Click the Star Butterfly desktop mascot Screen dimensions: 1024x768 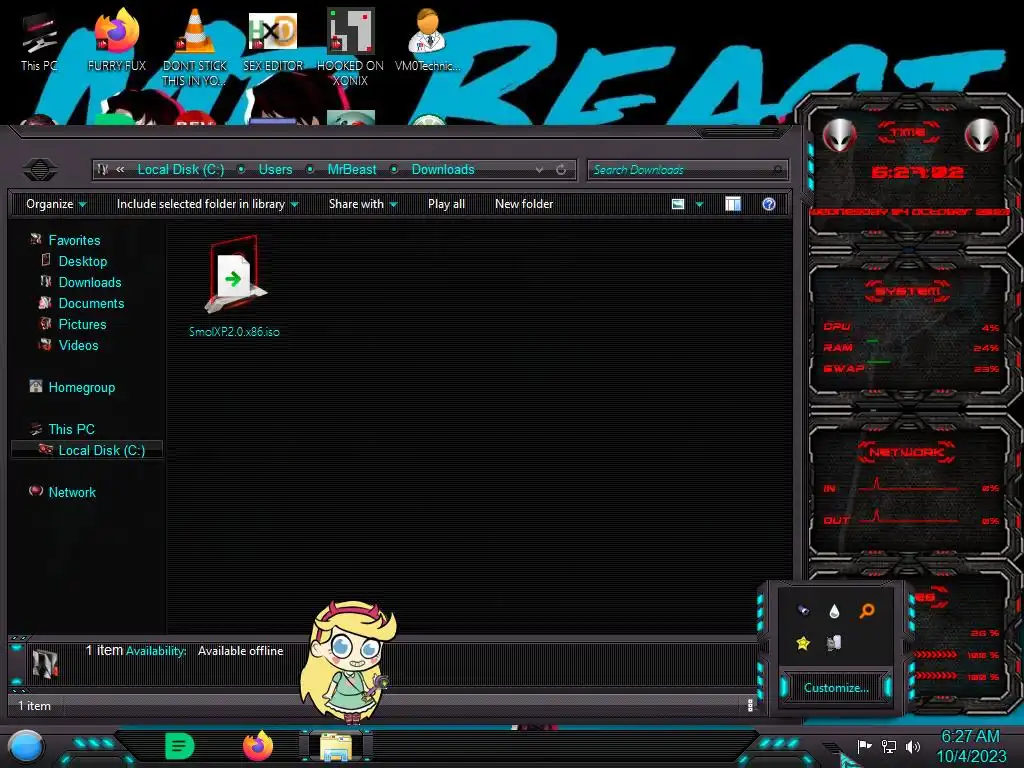click(x=349, y=660)
